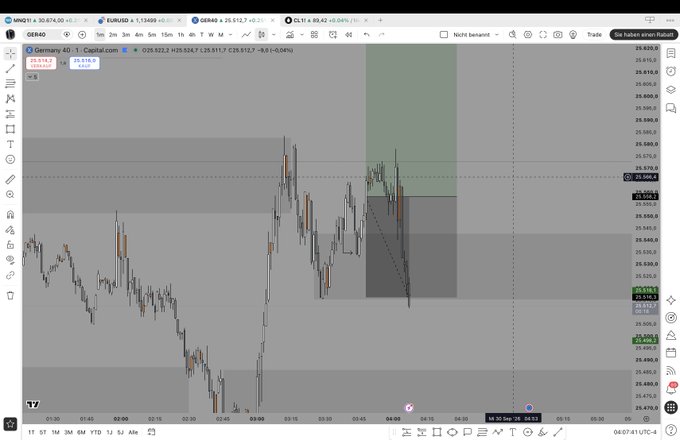680x440 pixels.
Task: Select the 4h timeframe
Action: (x=192, y=35)
